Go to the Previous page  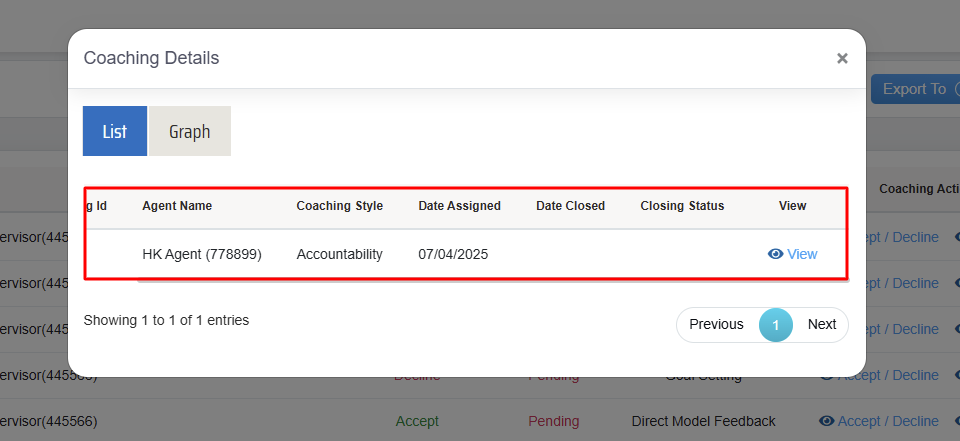click(716, 324)
